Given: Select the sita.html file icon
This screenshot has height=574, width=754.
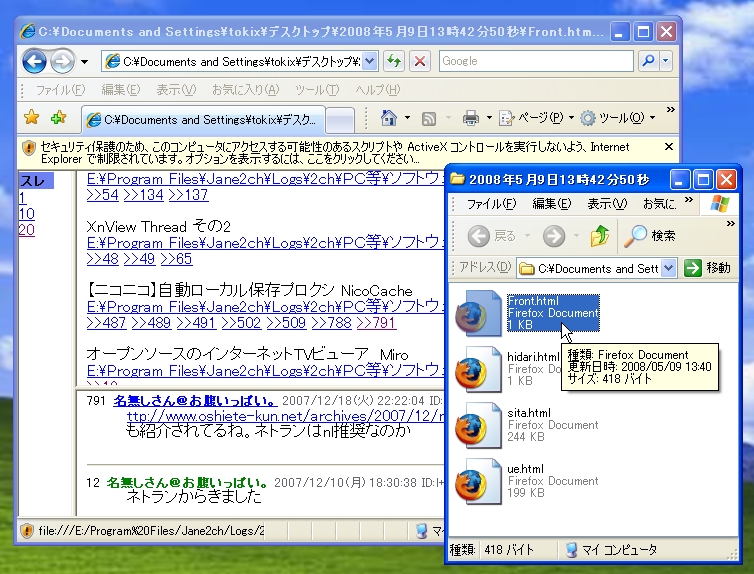Looking at the screenshot, I should [x=478, y=425].
